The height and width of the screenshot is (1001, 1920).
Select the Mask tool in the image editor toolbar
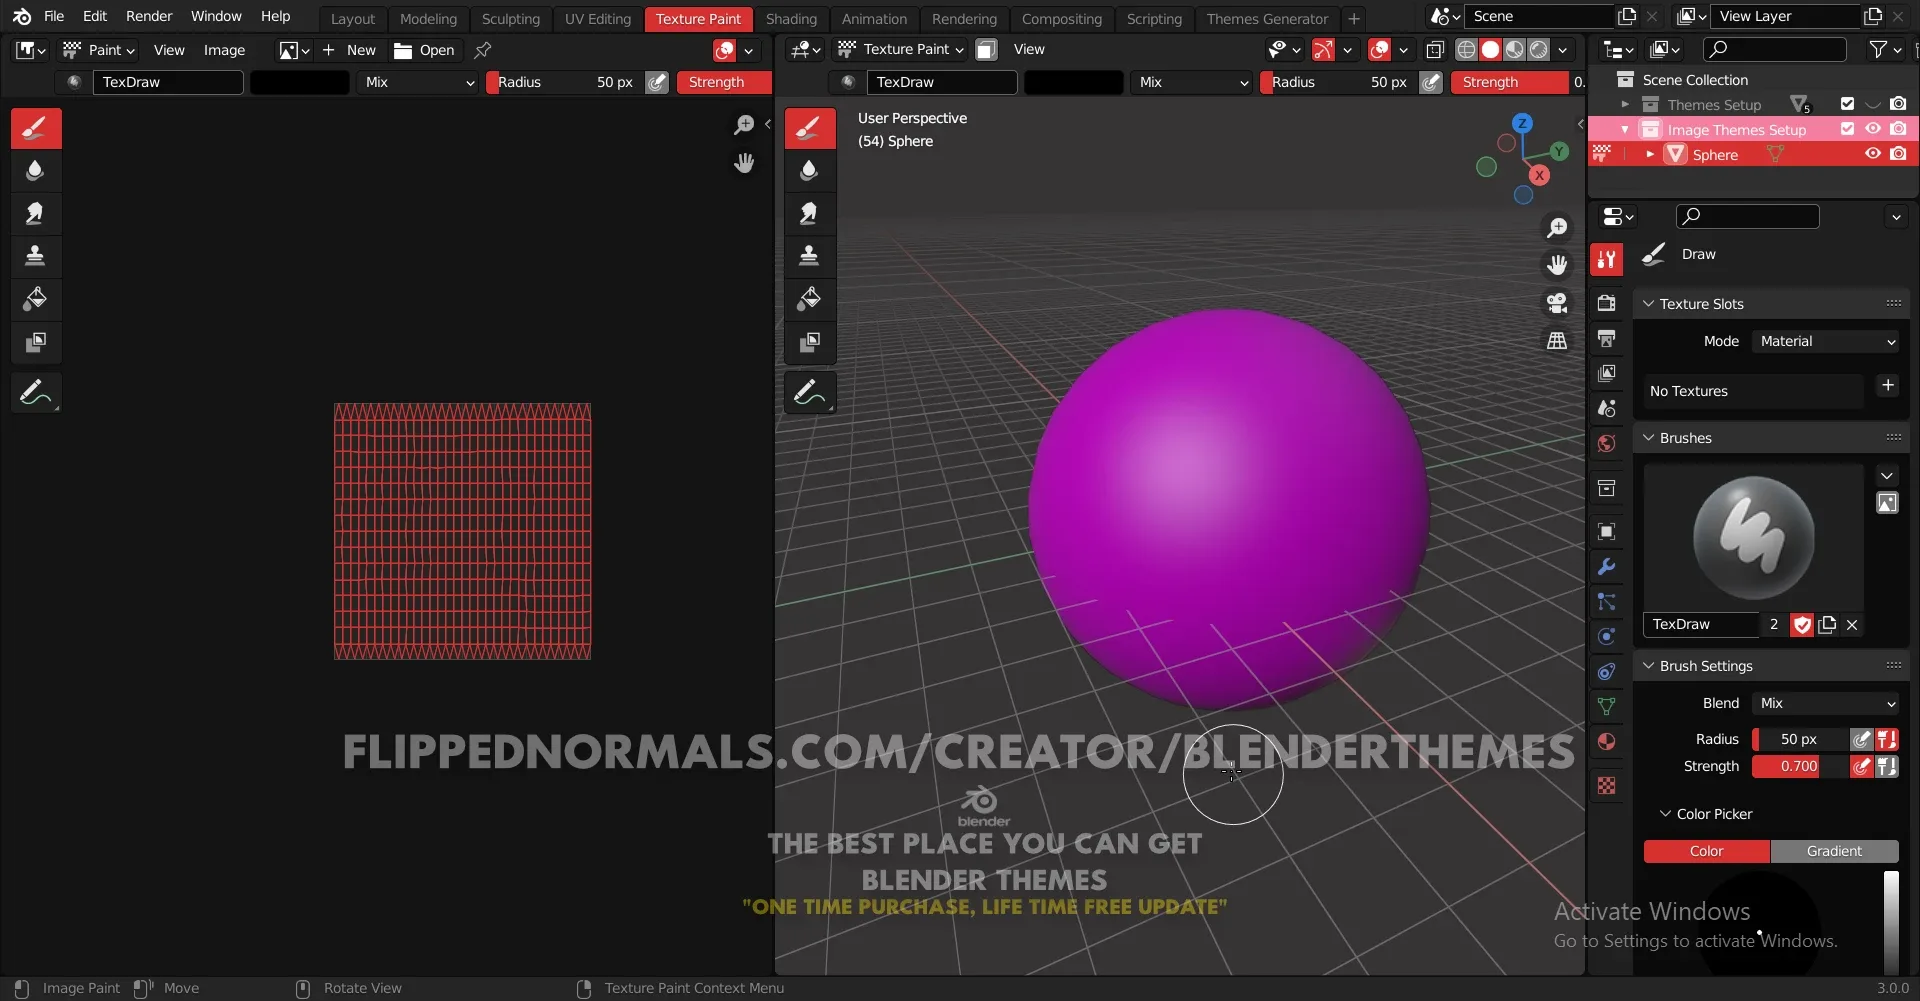35,342
